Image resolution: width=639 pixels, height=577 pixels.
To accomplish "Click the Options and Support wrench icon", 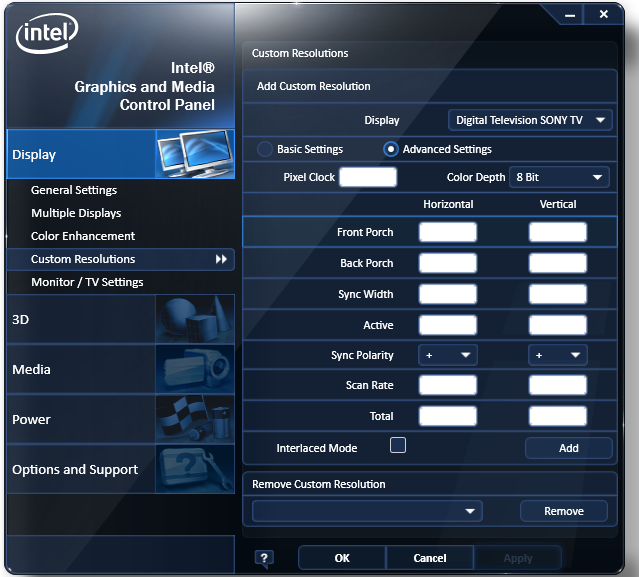I will tap(195, 469).
